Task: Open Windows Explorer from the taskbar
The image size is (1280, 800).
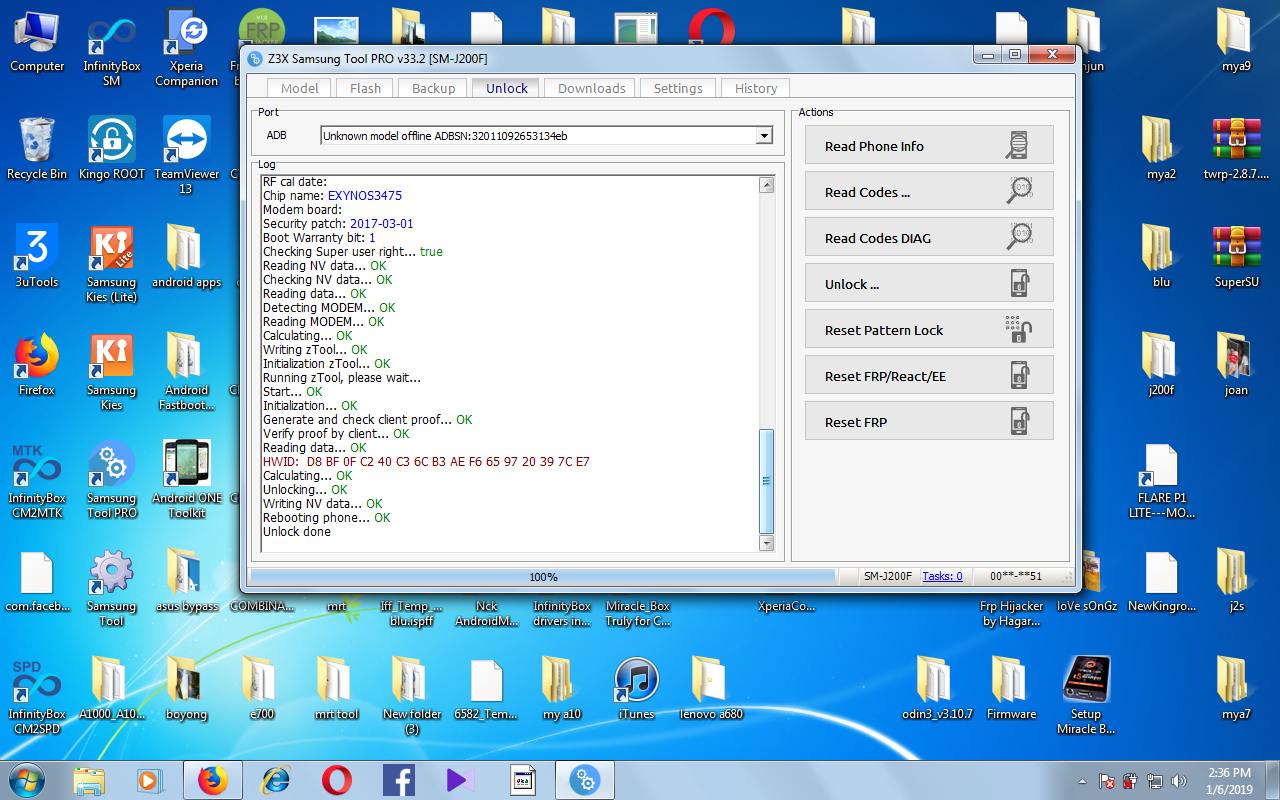Action: click(89, 780)
